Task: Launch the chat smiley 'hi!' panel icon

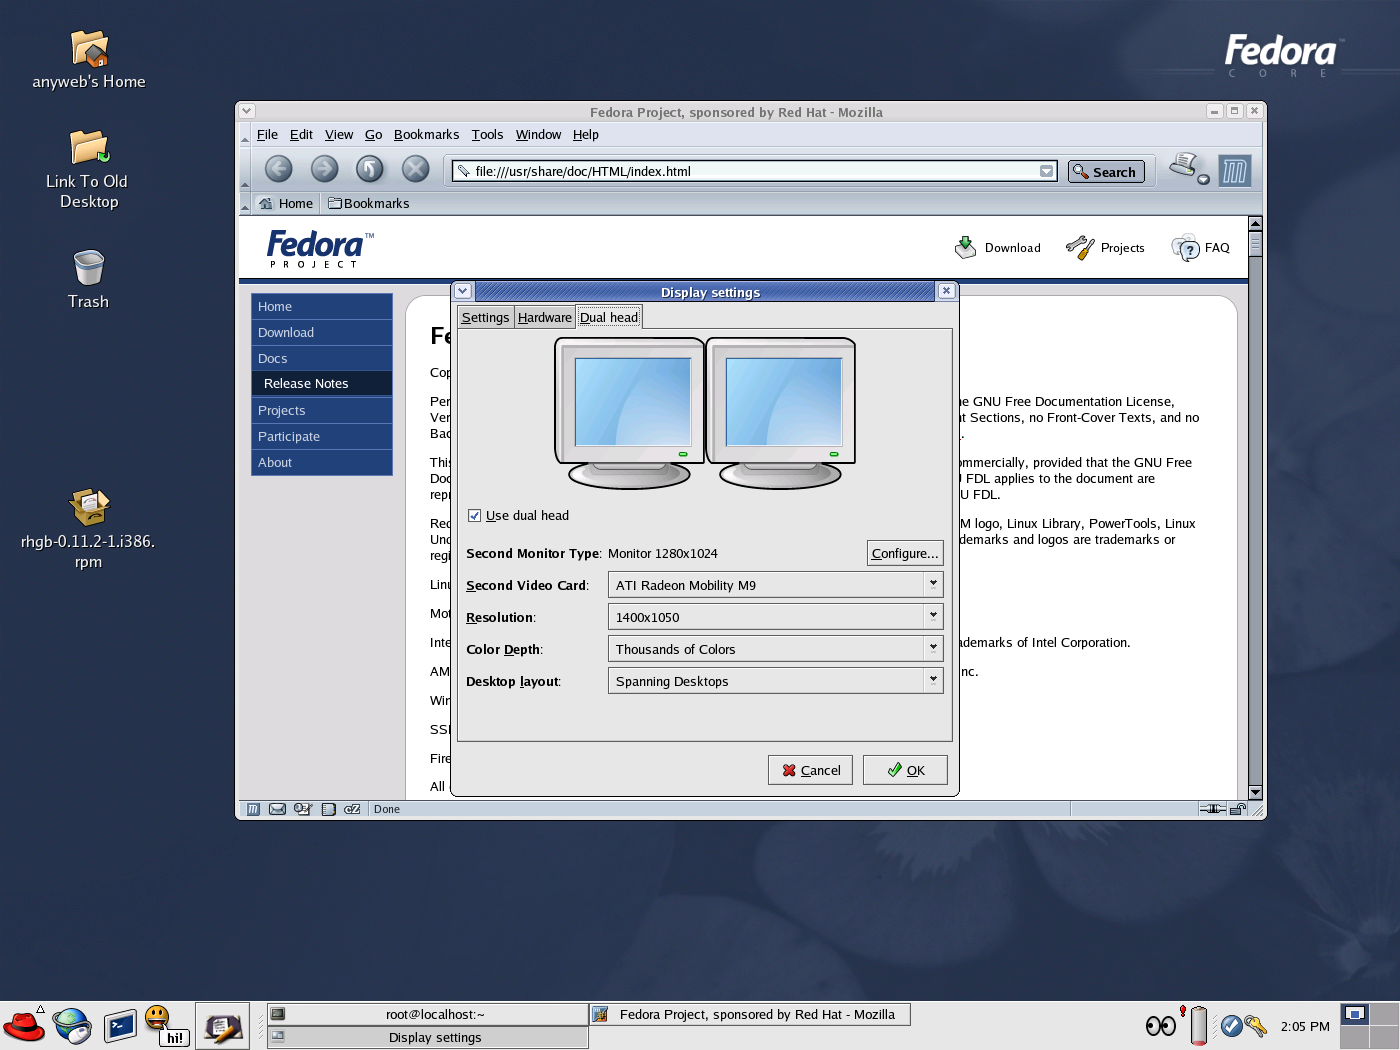Action: (x=167, y=1026)
